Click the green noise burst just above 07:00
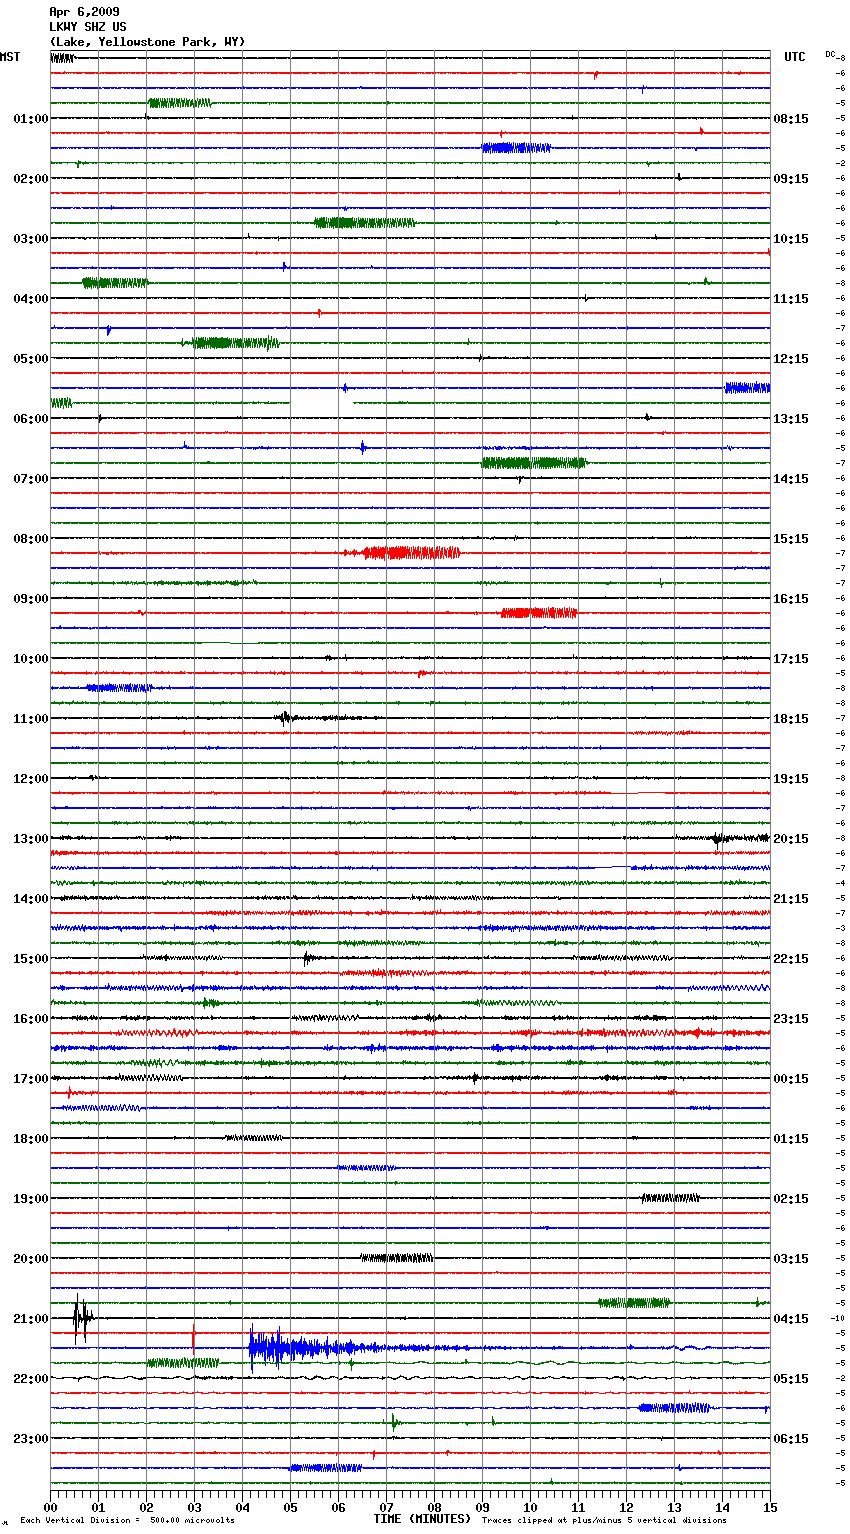This screenshot has width=850, height=1534. click(x=534, y=462)
